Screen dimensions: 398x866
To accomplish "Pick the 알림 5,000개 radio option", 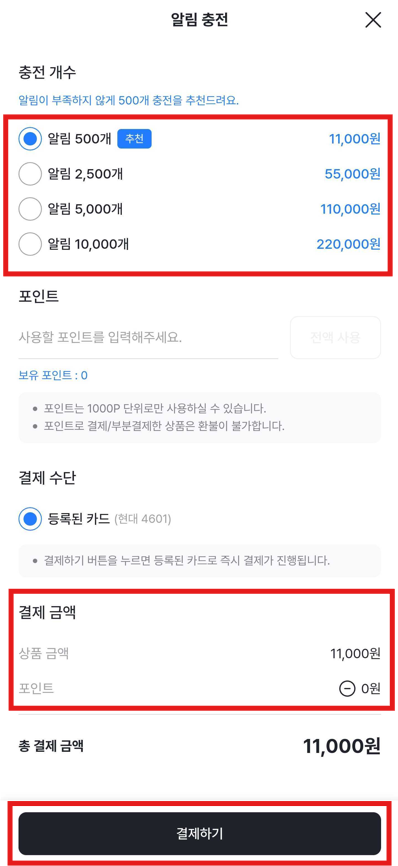I will (30, 209).
